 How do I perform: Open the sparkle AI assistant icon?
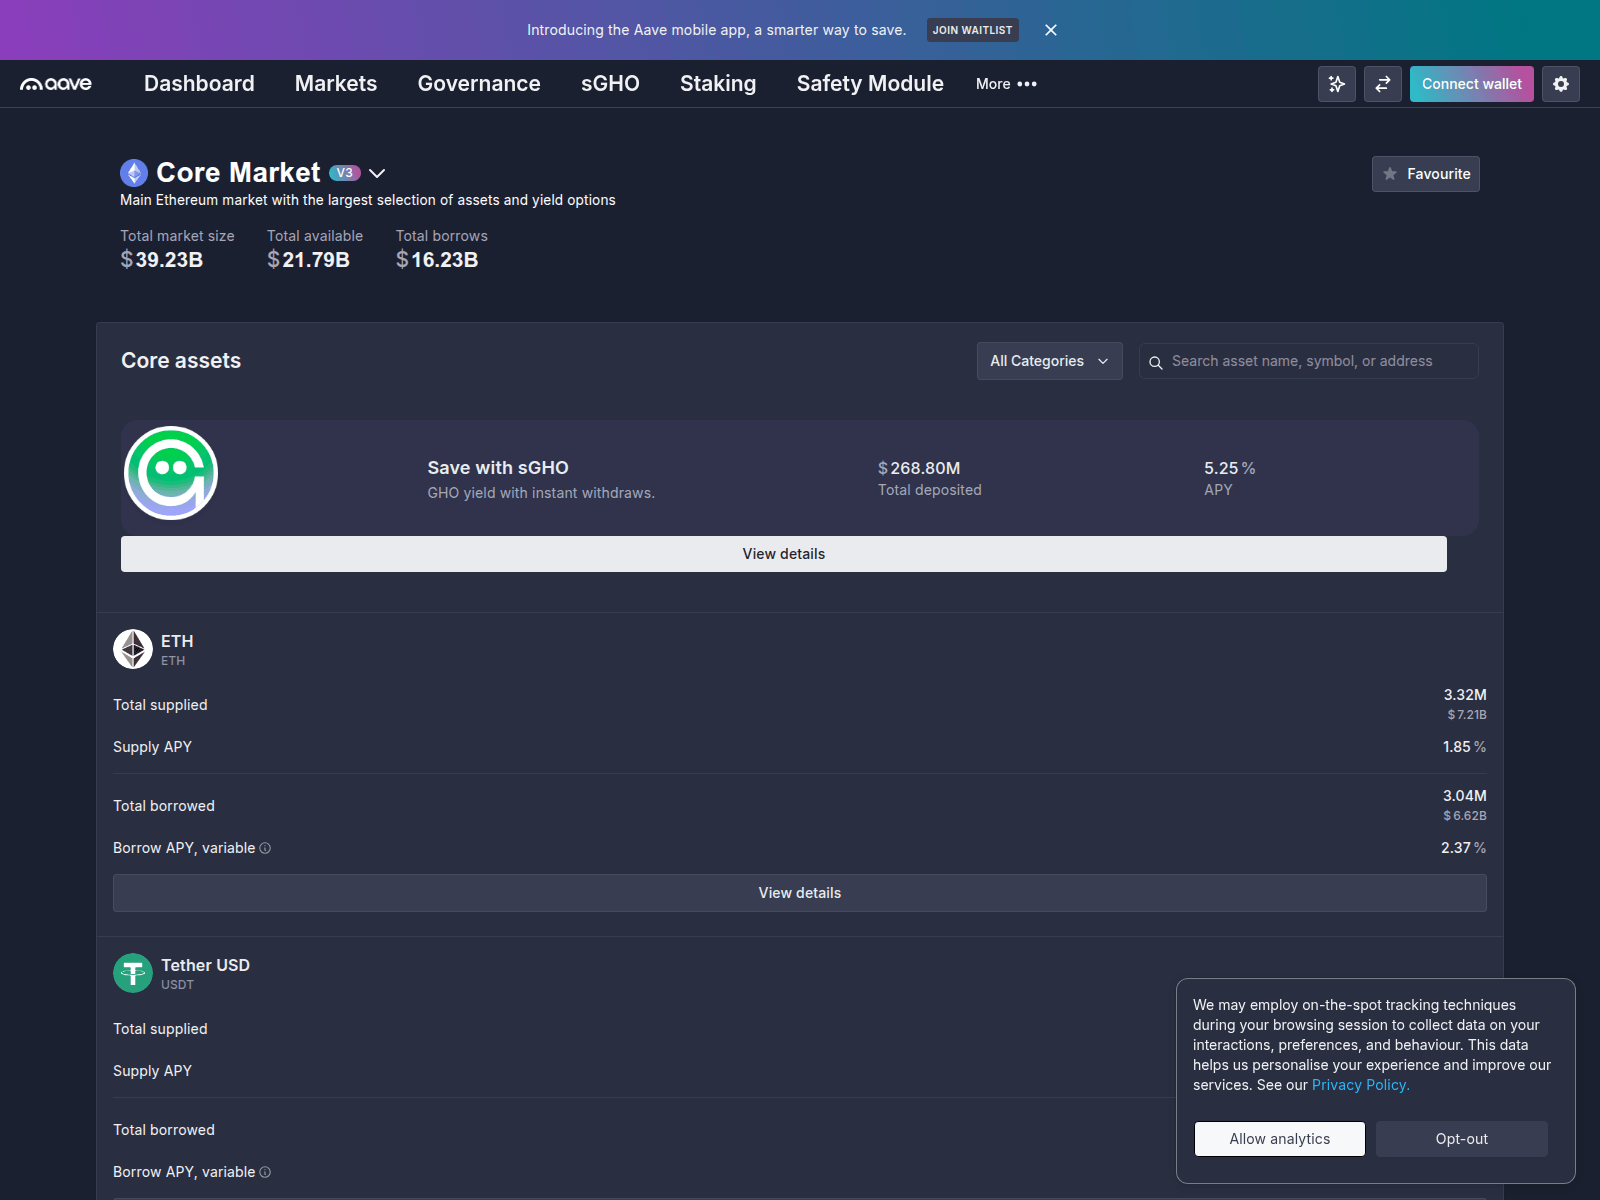1337,84
